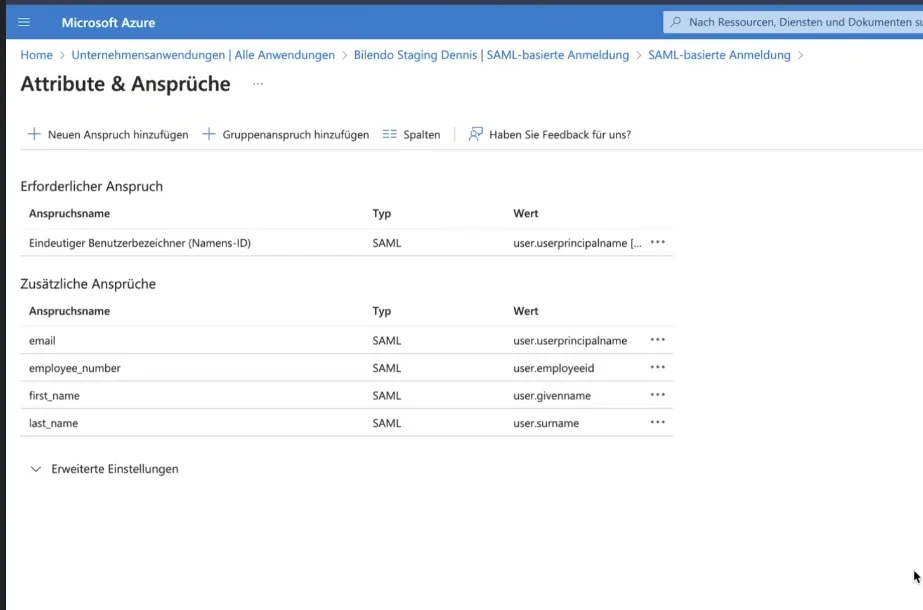Open Bilendo Staging Dennis breadcrumb link
Viewport: 923px width, 610px height.
click(492, 55)
